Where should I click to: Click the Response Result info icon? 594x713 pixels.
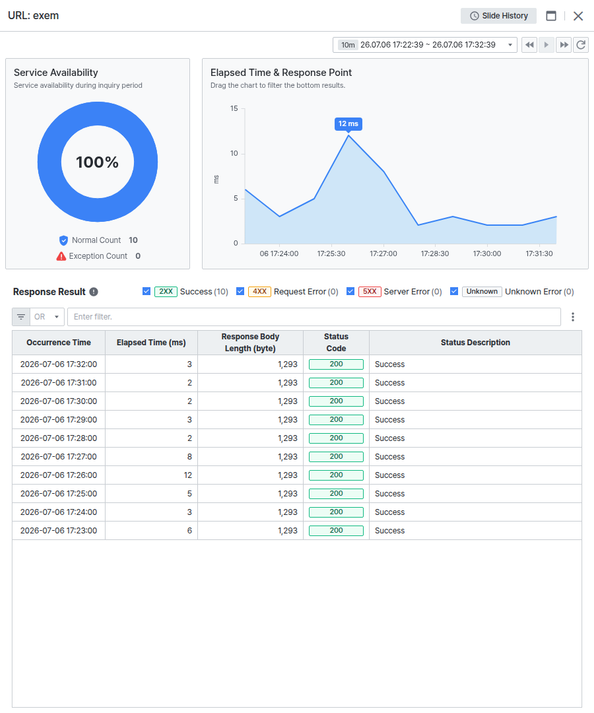(94, 292)
